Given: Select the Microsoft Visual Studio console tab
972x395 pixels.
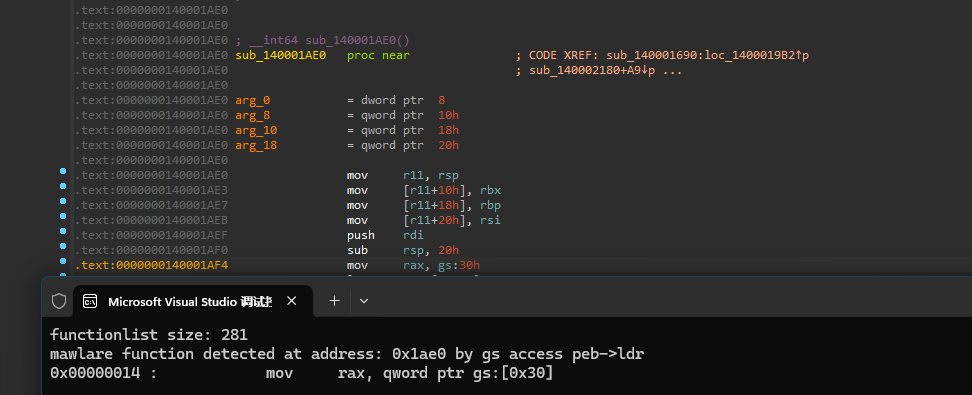Looking at the screenshot, I should (193, 301).
